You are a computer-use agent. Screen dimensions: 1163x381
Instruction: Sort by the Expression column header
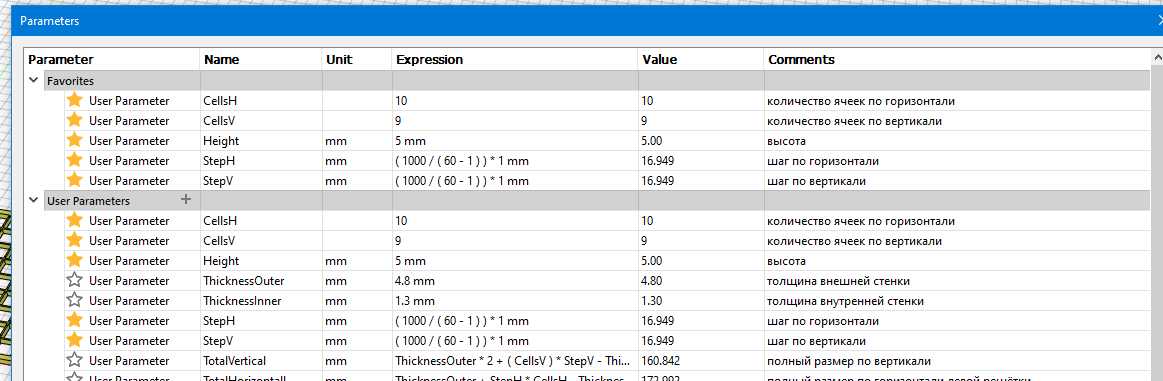515,60
